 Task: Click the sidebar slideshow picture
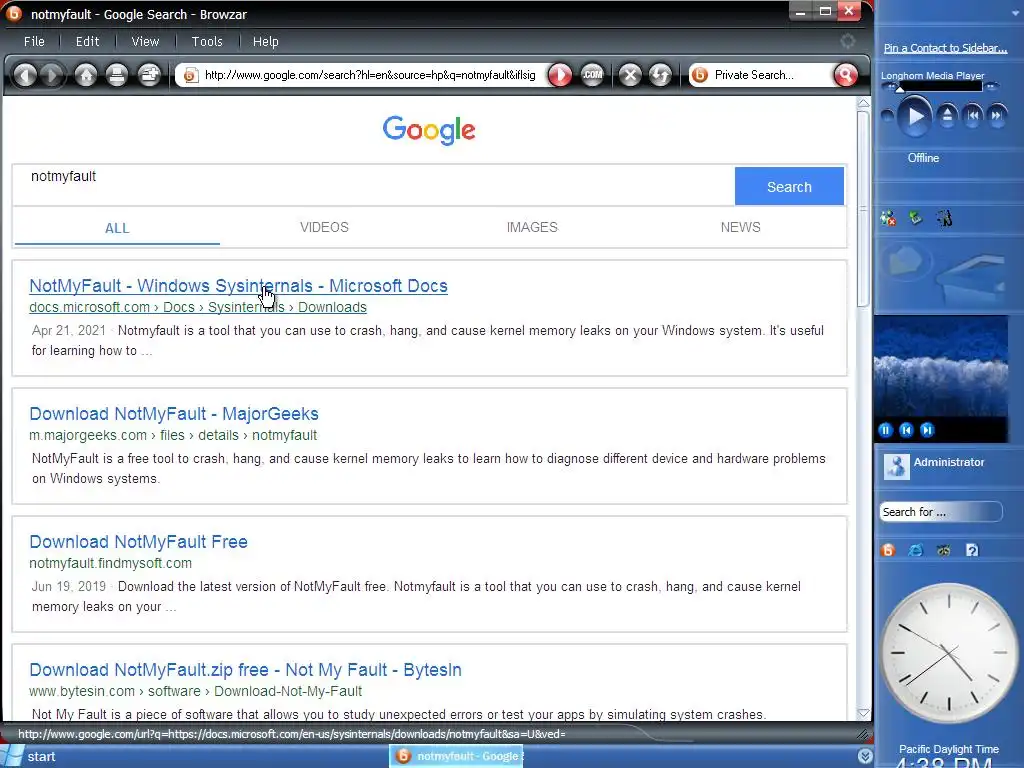[940, 367]
